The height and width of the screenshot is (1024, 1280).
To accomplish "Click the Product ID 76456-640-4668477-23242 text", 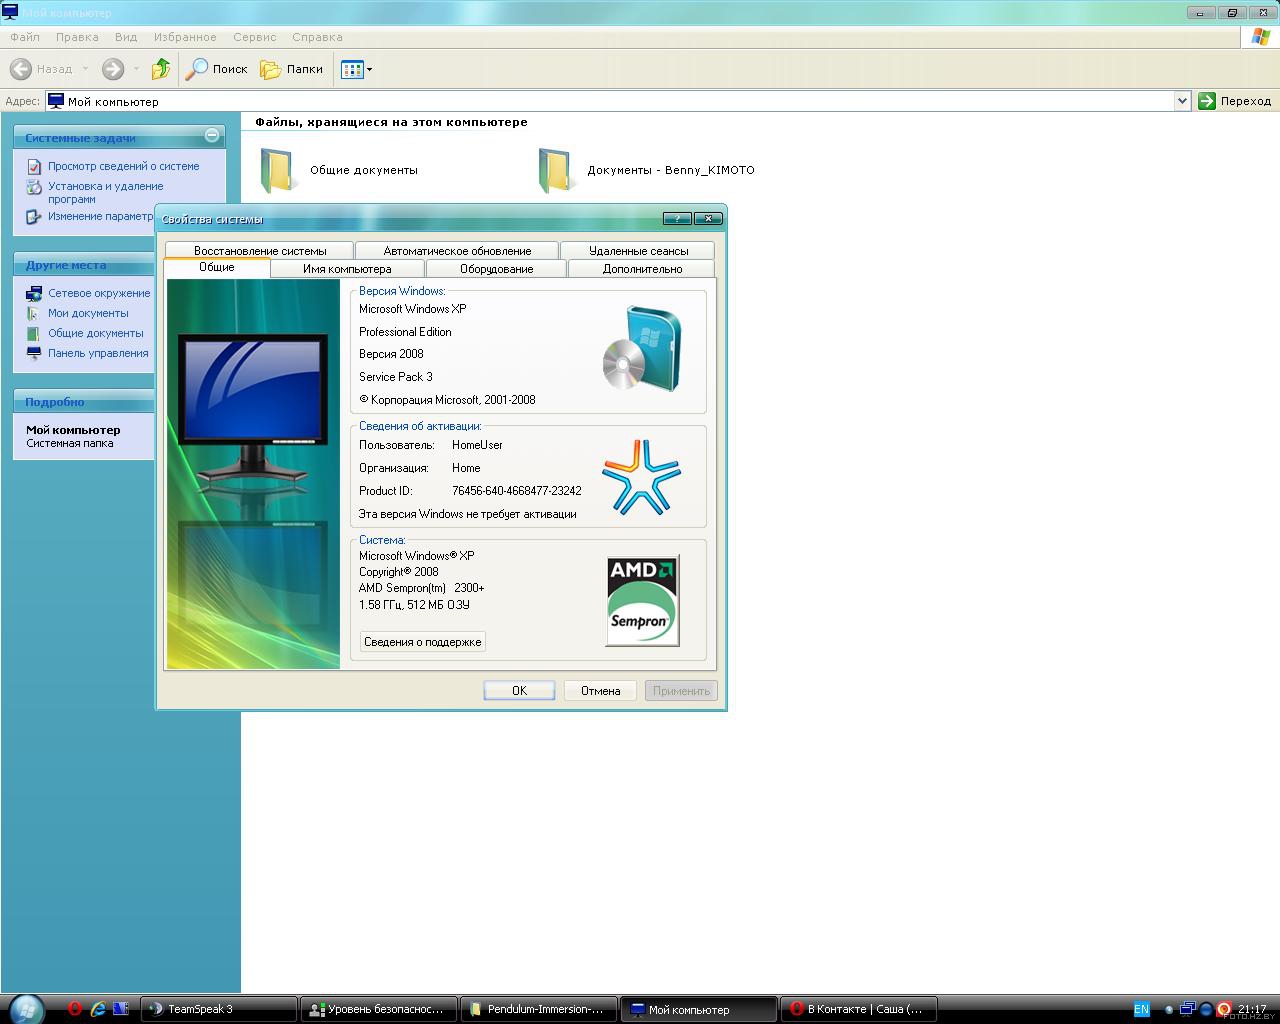I will tap(516, 491).
